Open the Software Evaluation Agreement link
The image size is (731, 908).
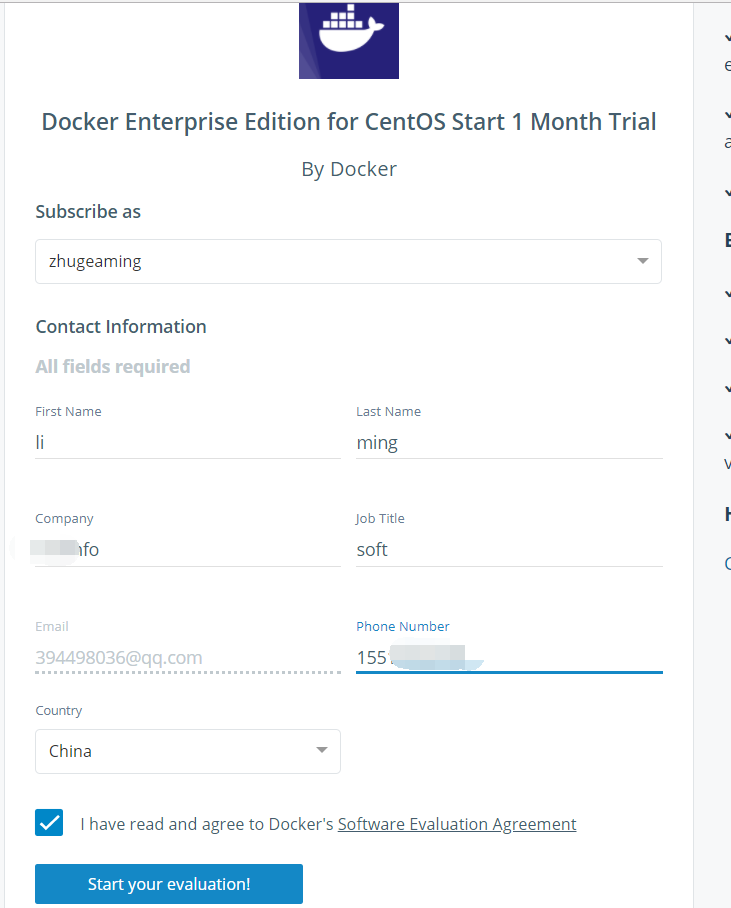point(457,824)
